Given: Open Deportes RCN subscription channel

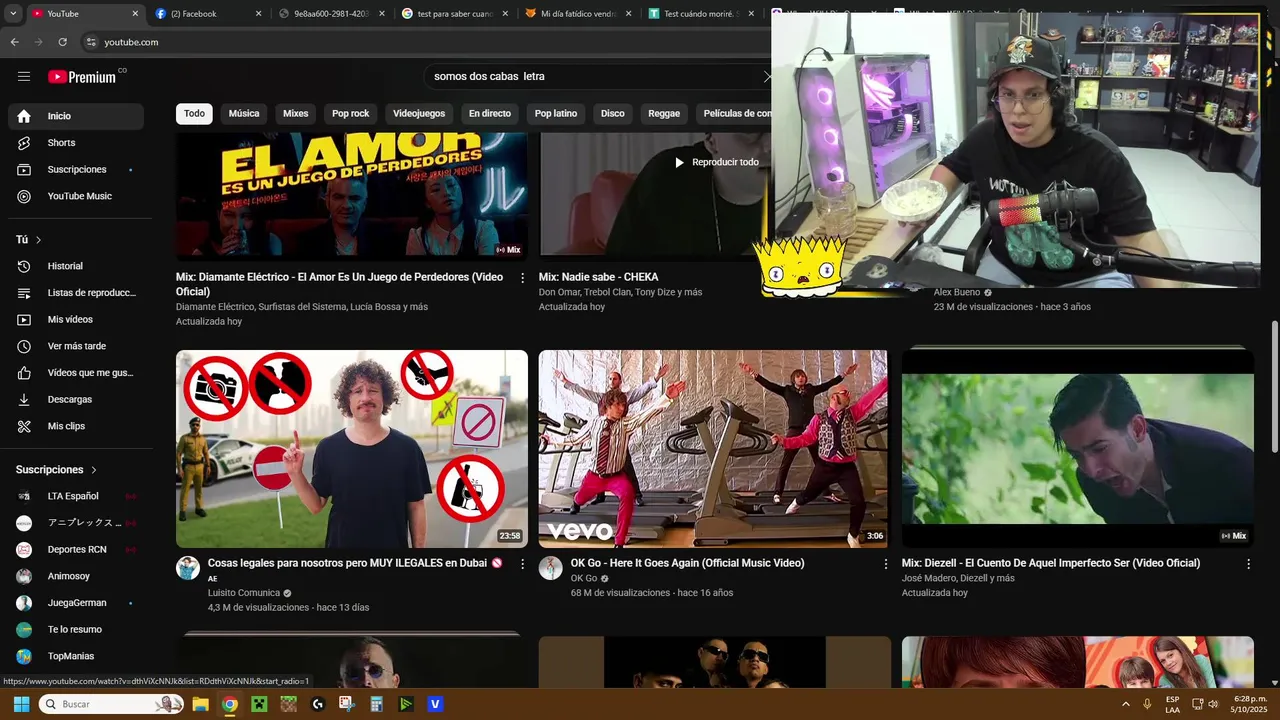Looking at the screenshot, I should [x=76, y=549].
